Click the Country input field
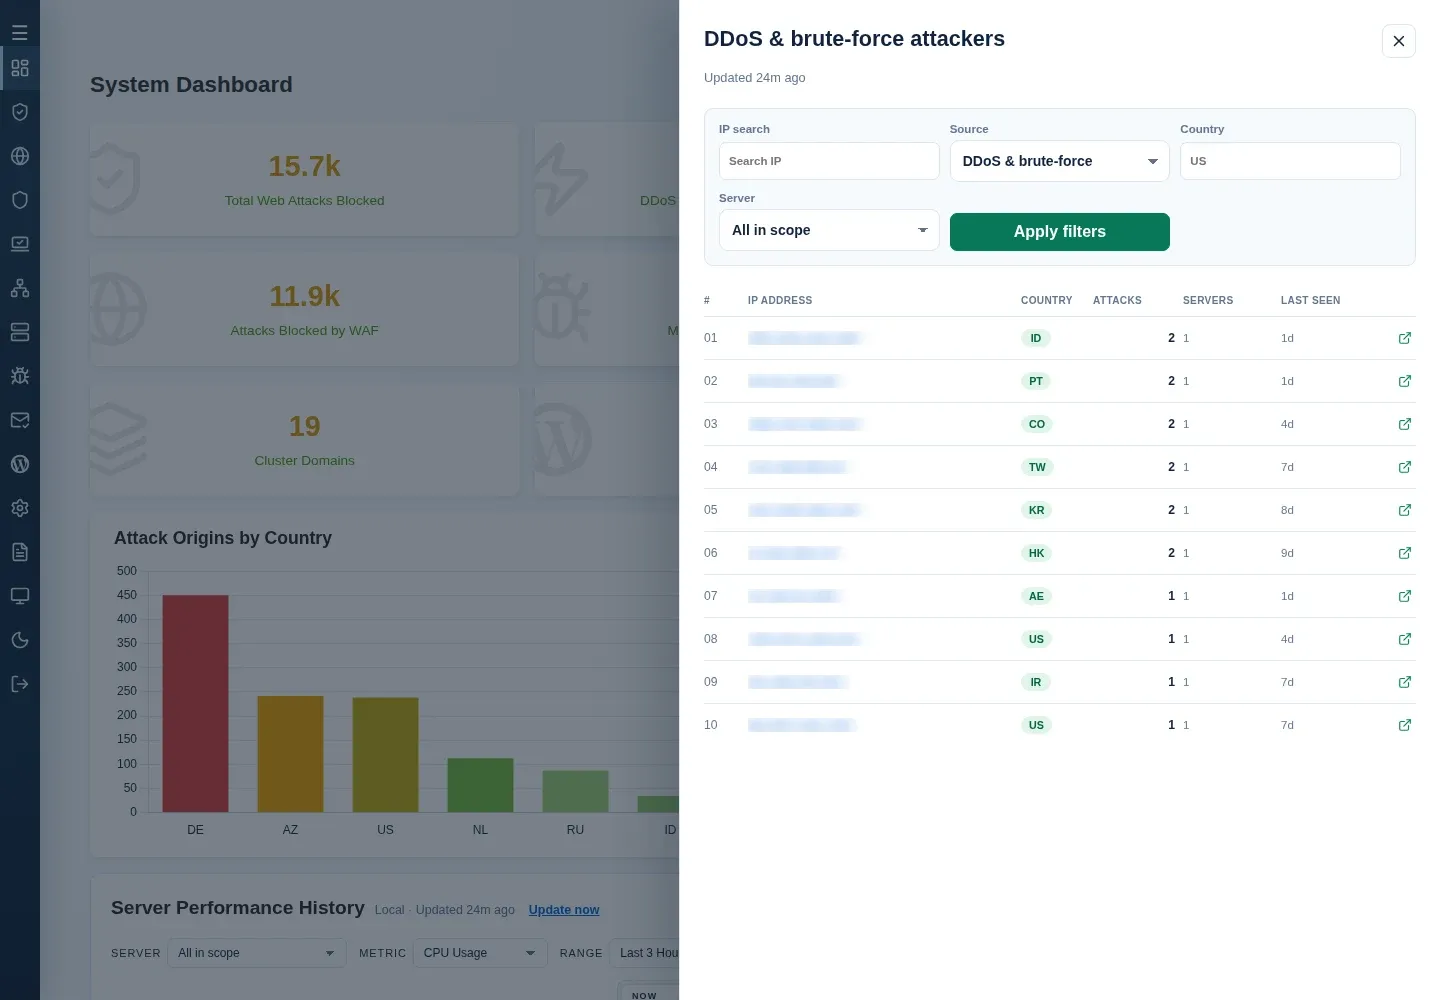The image size is (1440, 1000). [1290, 161]
